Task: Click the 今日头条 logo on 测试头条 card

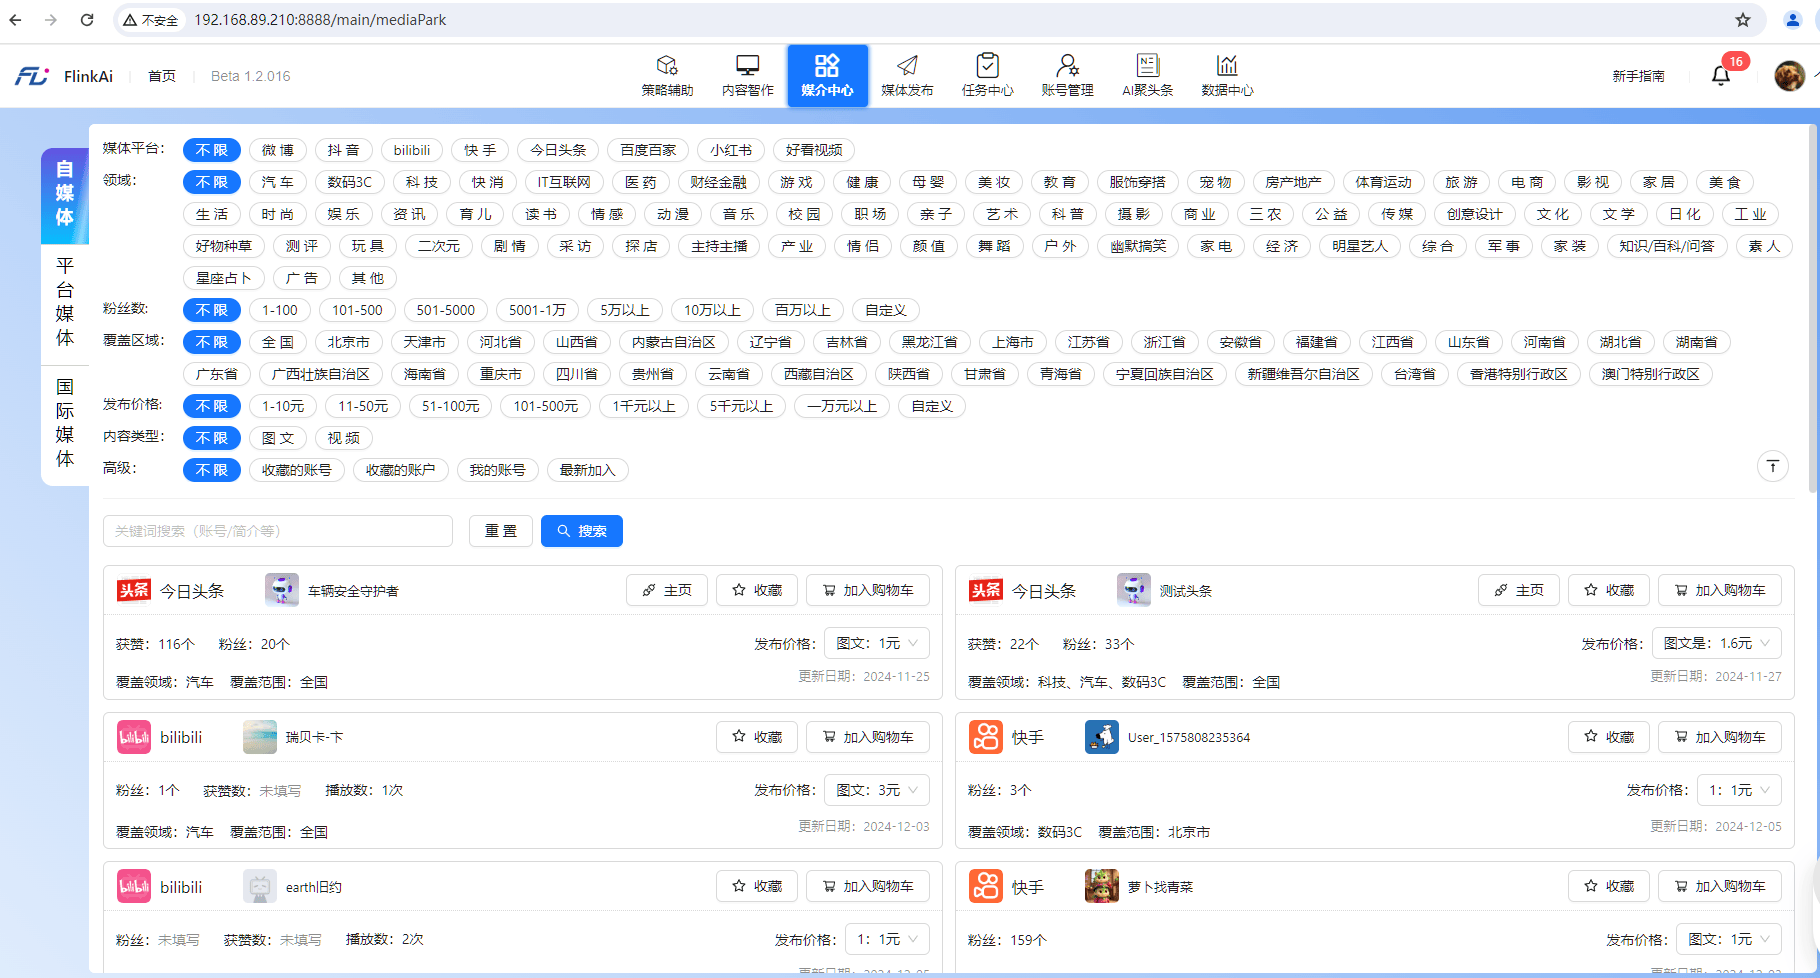Action: tap(986, 590)
